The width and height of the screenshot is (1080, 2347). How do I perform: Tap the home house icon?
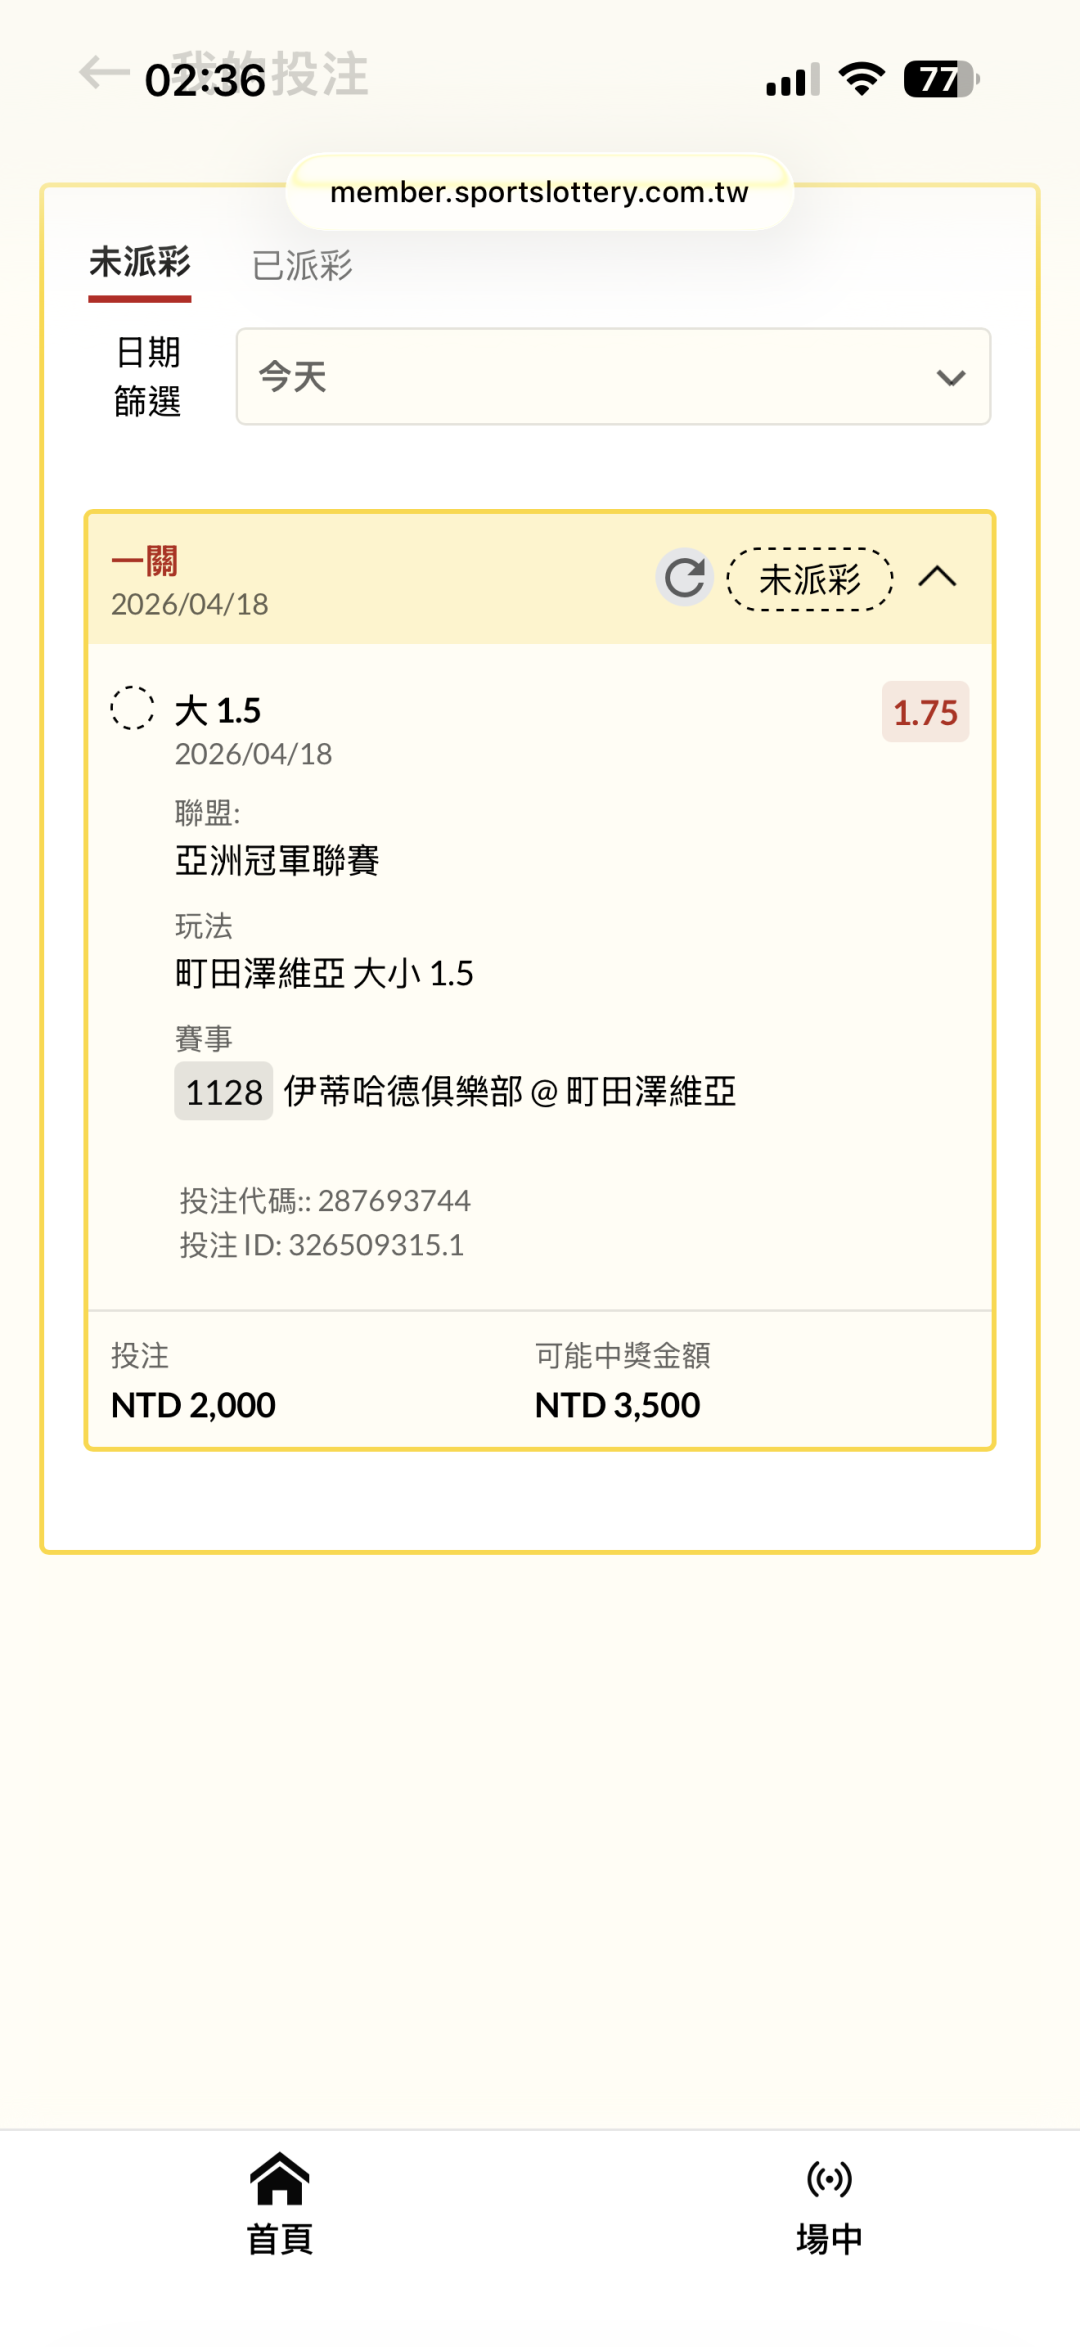click(x=279, y=2180)
